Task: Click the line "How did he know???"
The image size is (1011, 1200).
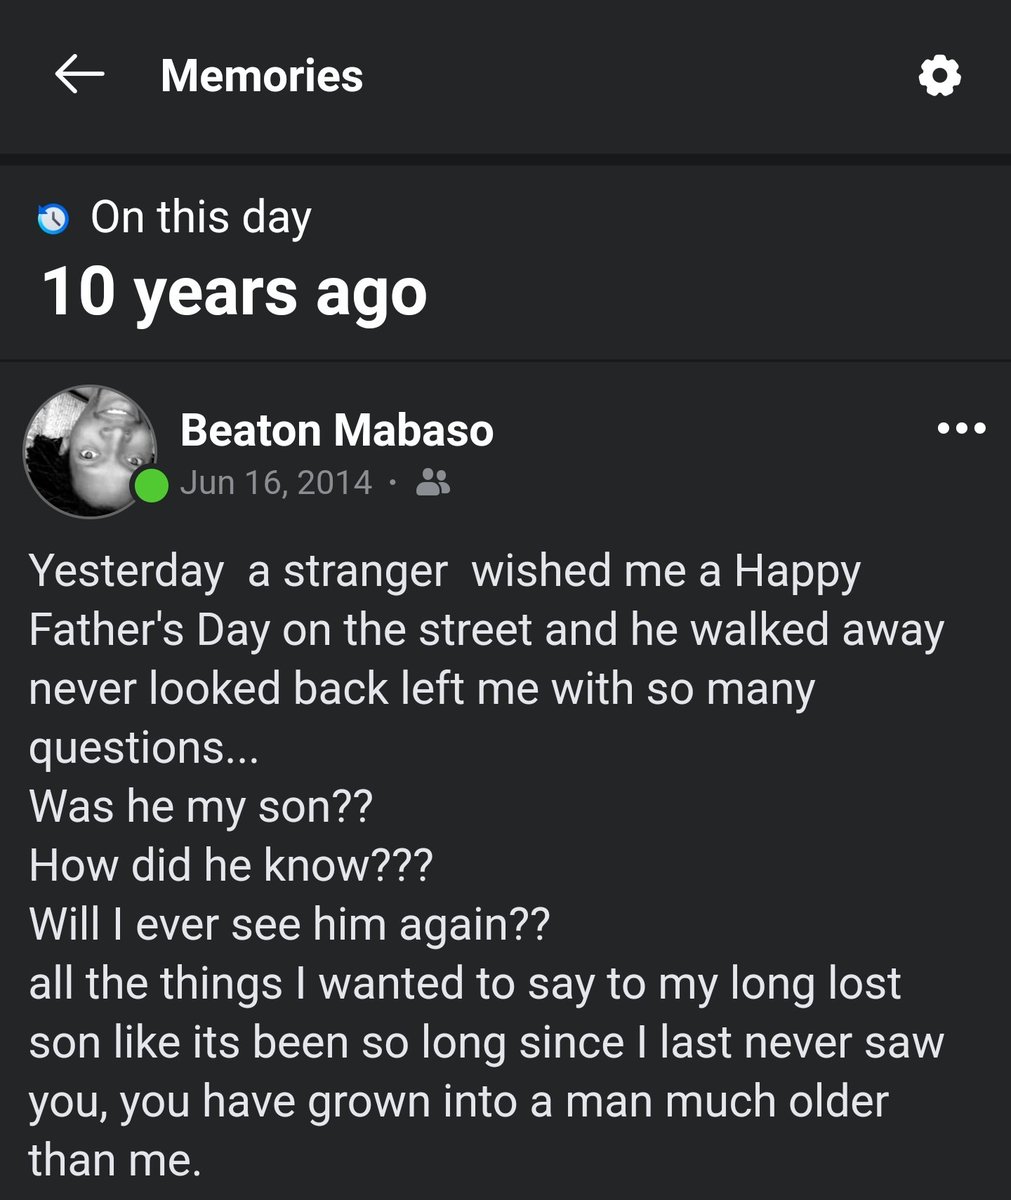Action: [230, 866]
